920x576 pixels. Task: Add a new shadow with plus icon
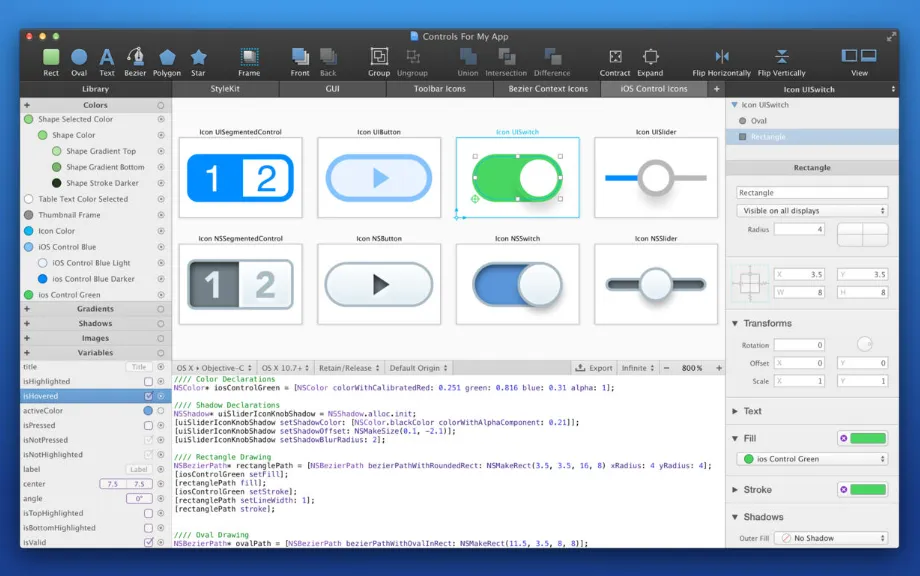point(27,323)
